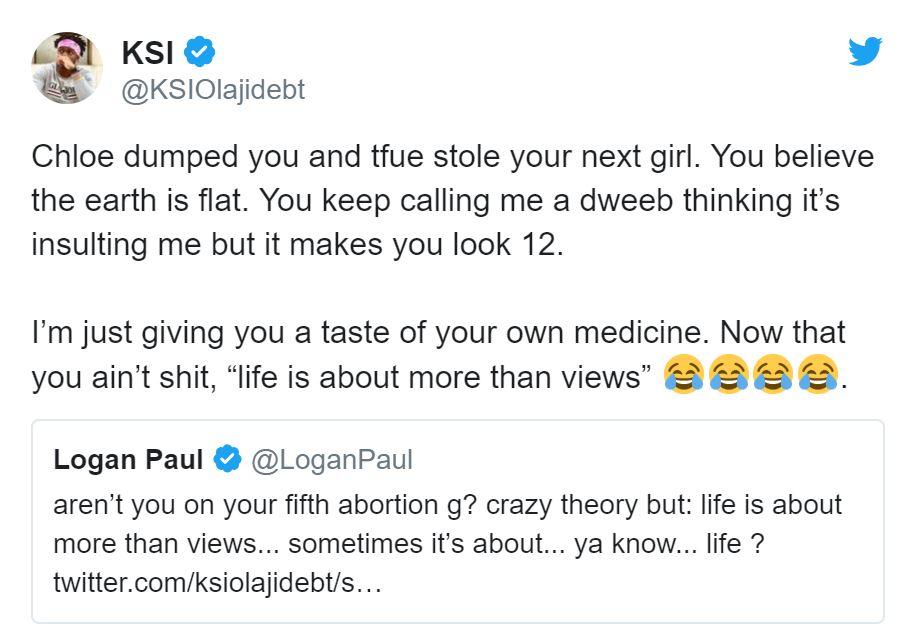The width and height of the screenshot is (911, 644).
Task: Follow the twitter.com/ksiolajidebt/s… link
Action: [x=217, y=582]
